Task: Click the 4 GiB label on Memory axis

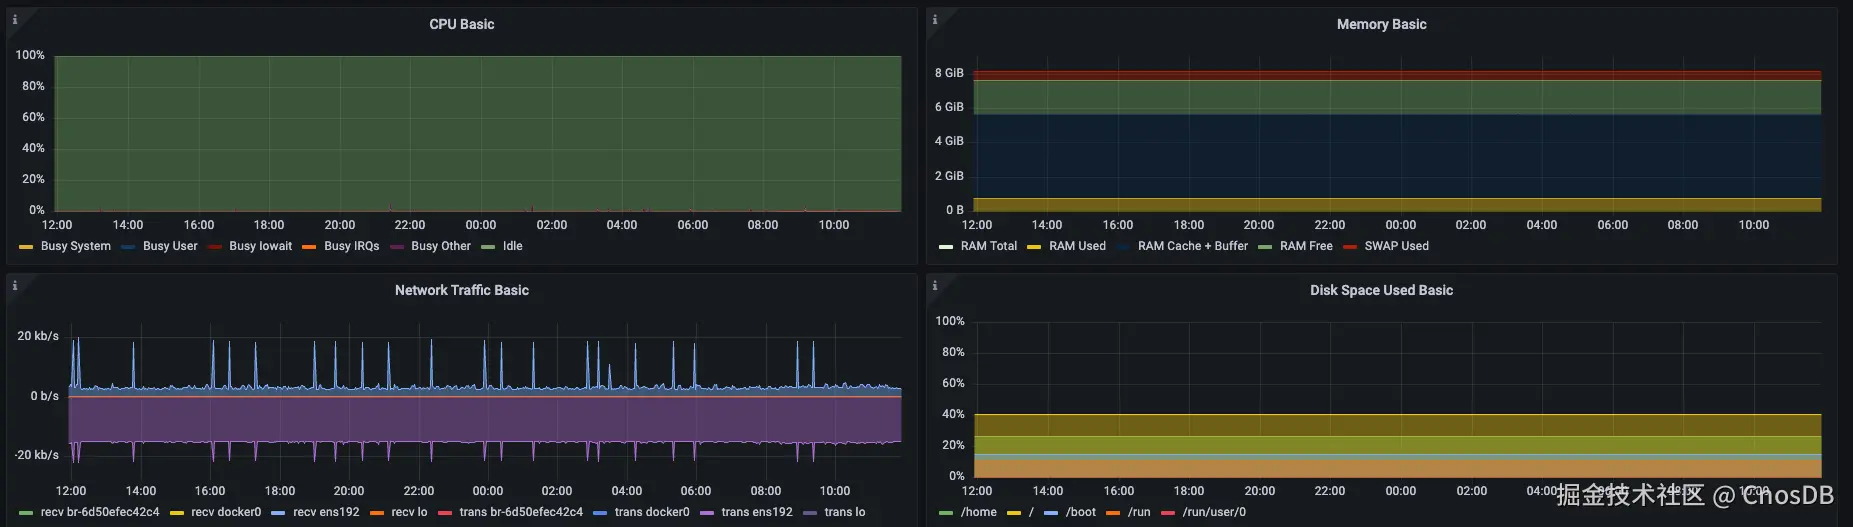Action: [x=949, y=141]
